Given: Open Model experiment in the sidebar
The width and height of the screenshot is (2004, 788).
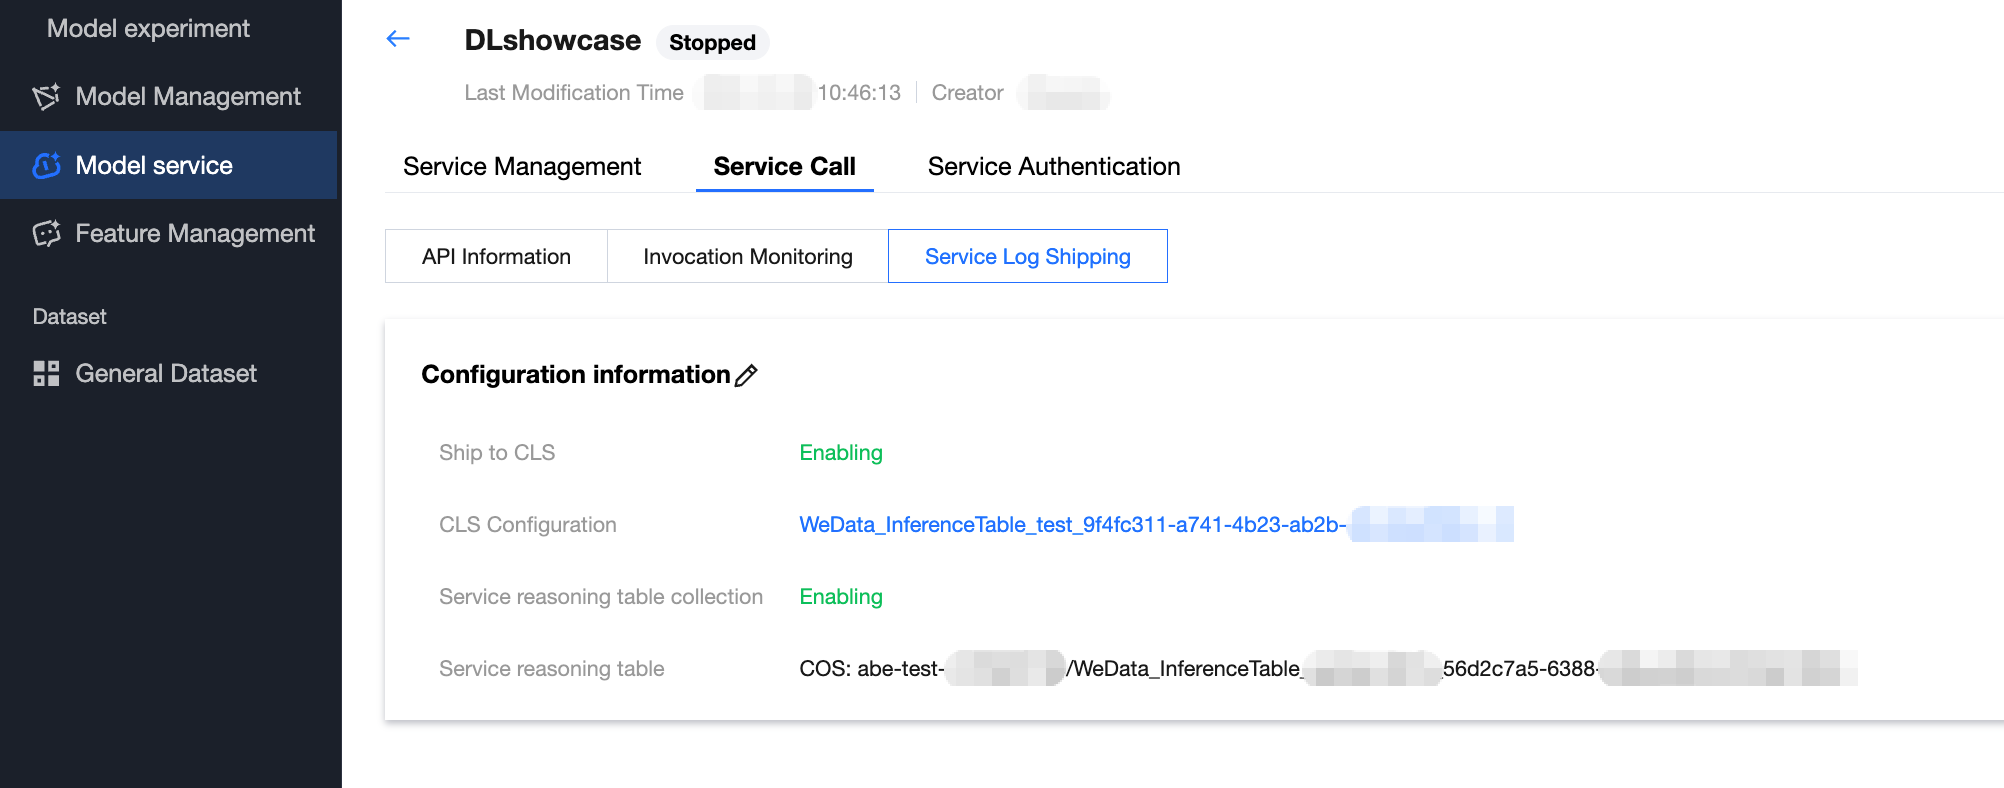Looking at the screenshot, I should pyautogui.click(x=148, y=28).
